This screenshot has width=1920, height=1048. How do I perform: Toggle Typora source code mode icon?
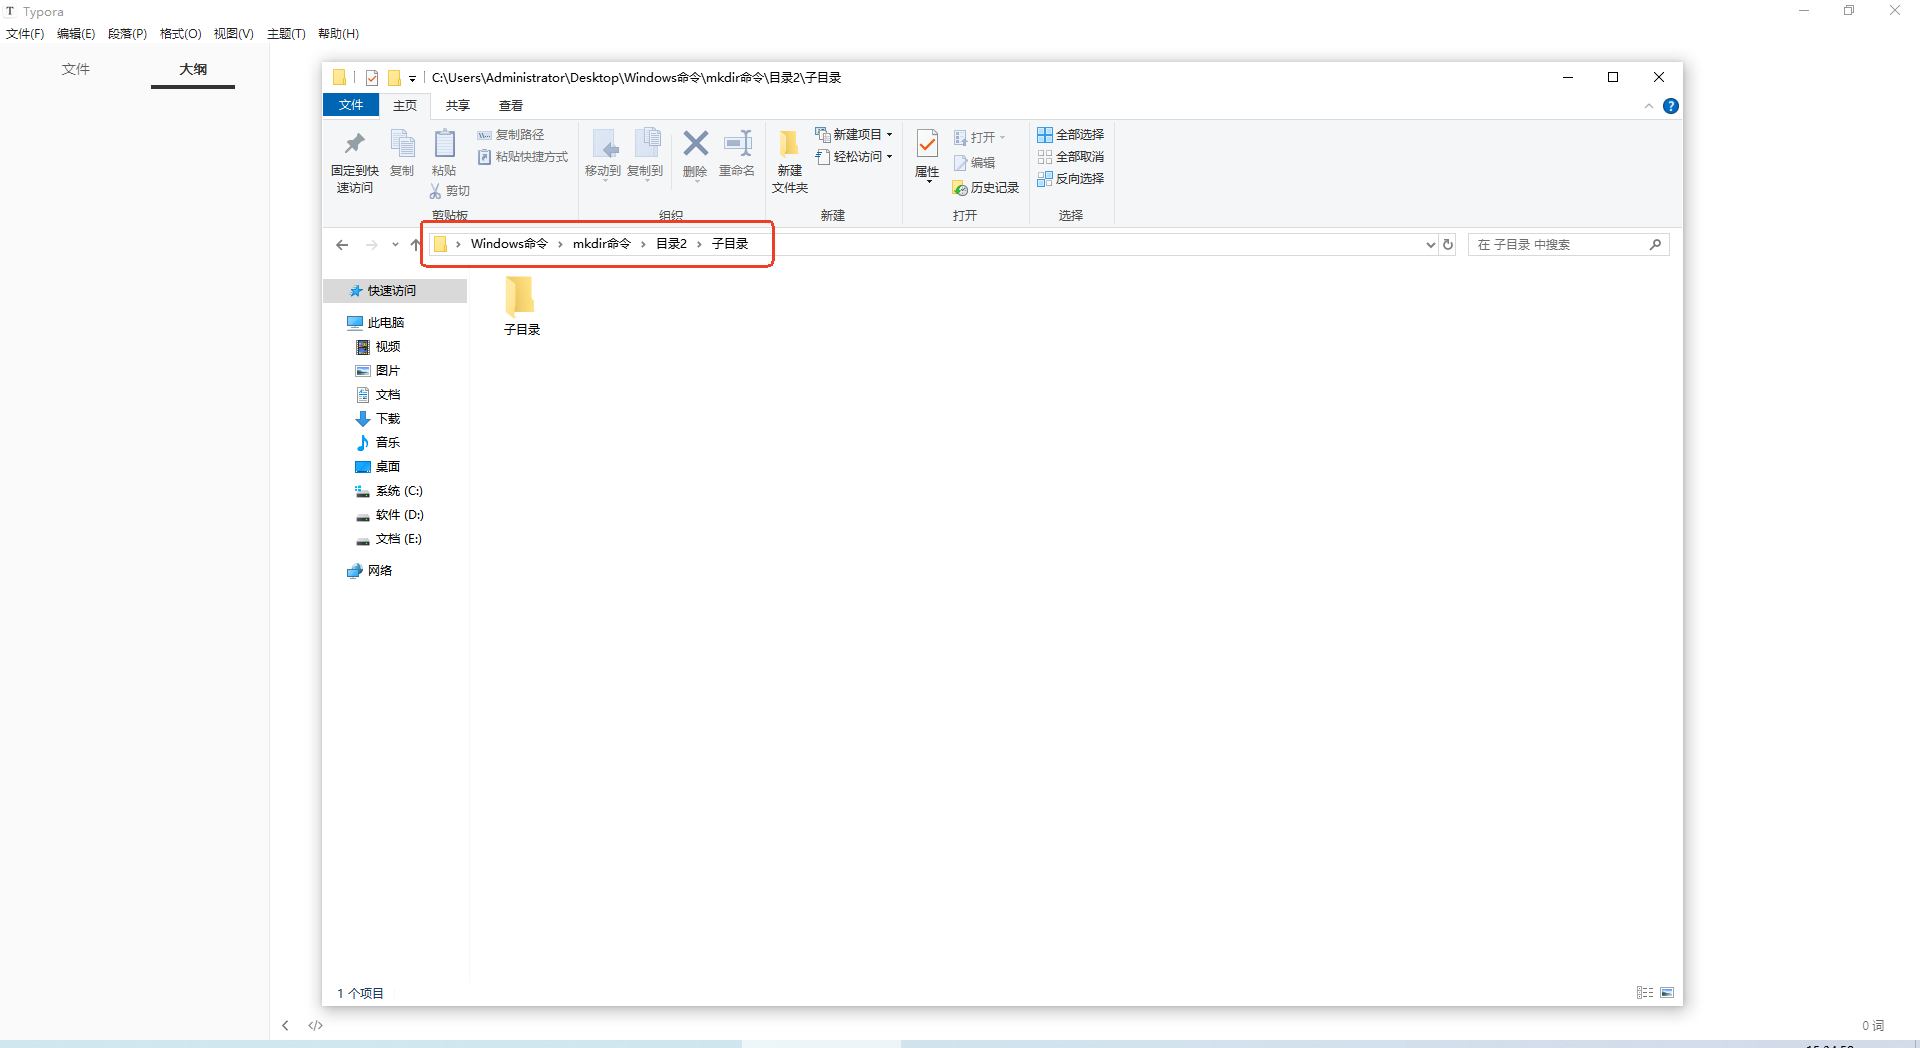coord(316,1025)
